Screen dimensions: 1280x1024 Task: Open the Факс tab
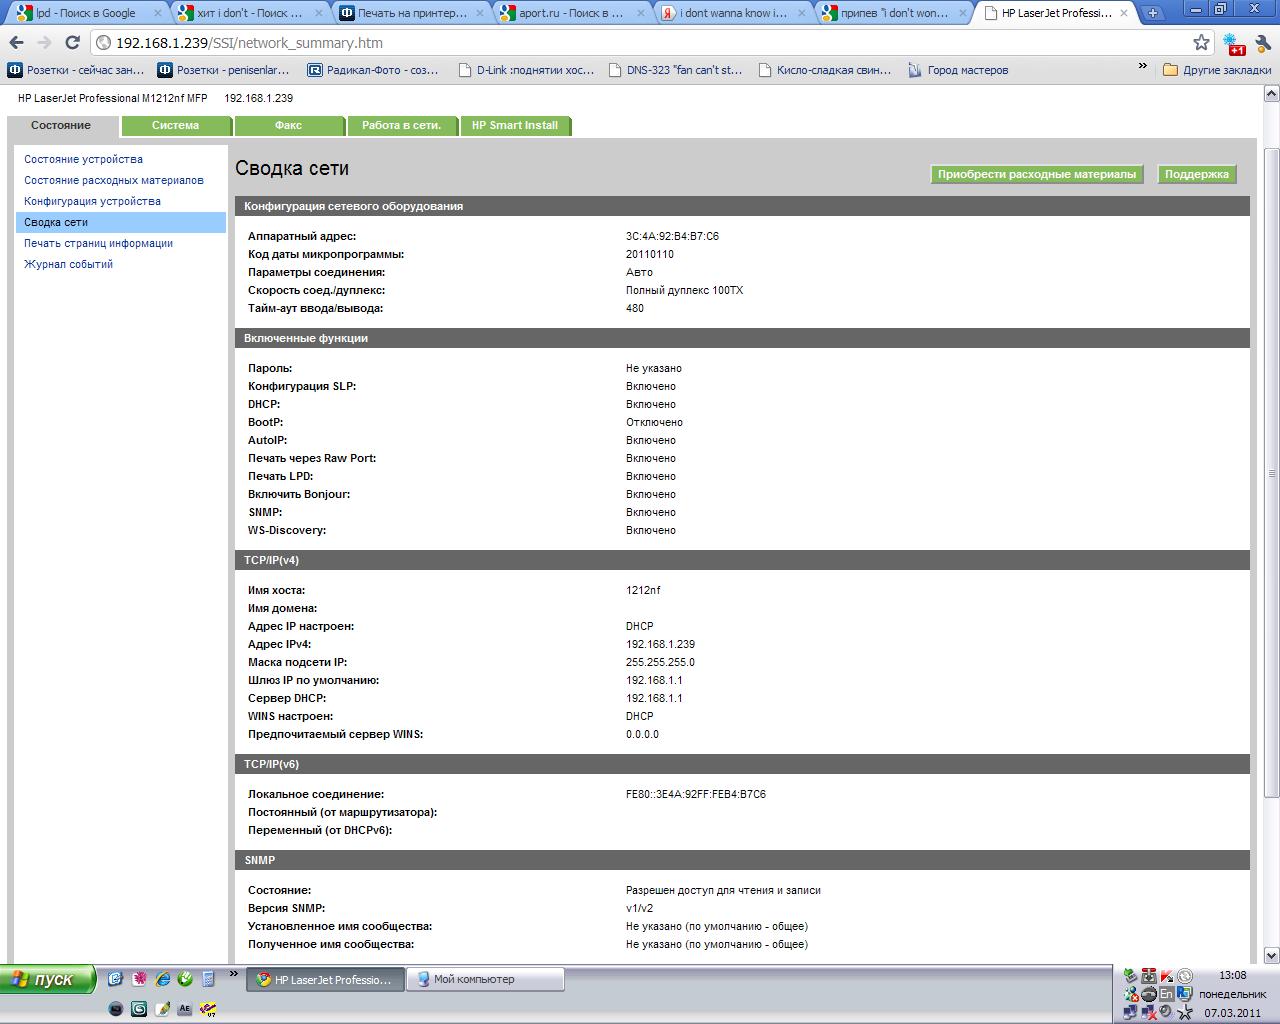click(288, 125)
